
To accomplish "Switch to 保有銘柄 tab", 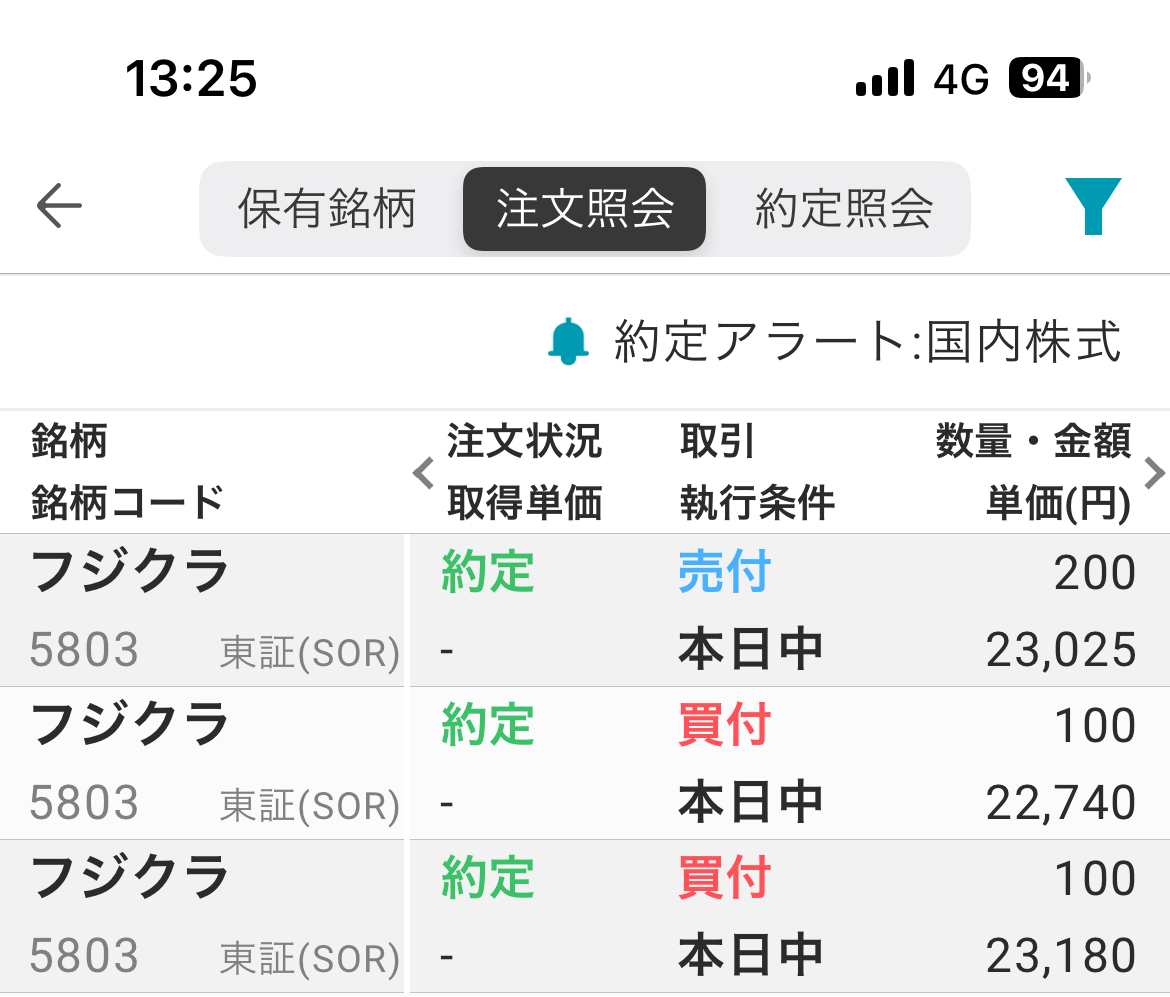I will tap(327, 209).
